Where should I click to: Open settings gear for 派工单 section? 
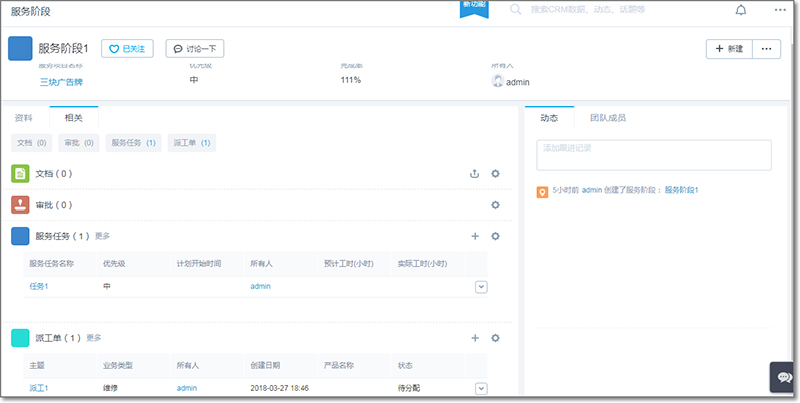[495, 338]
